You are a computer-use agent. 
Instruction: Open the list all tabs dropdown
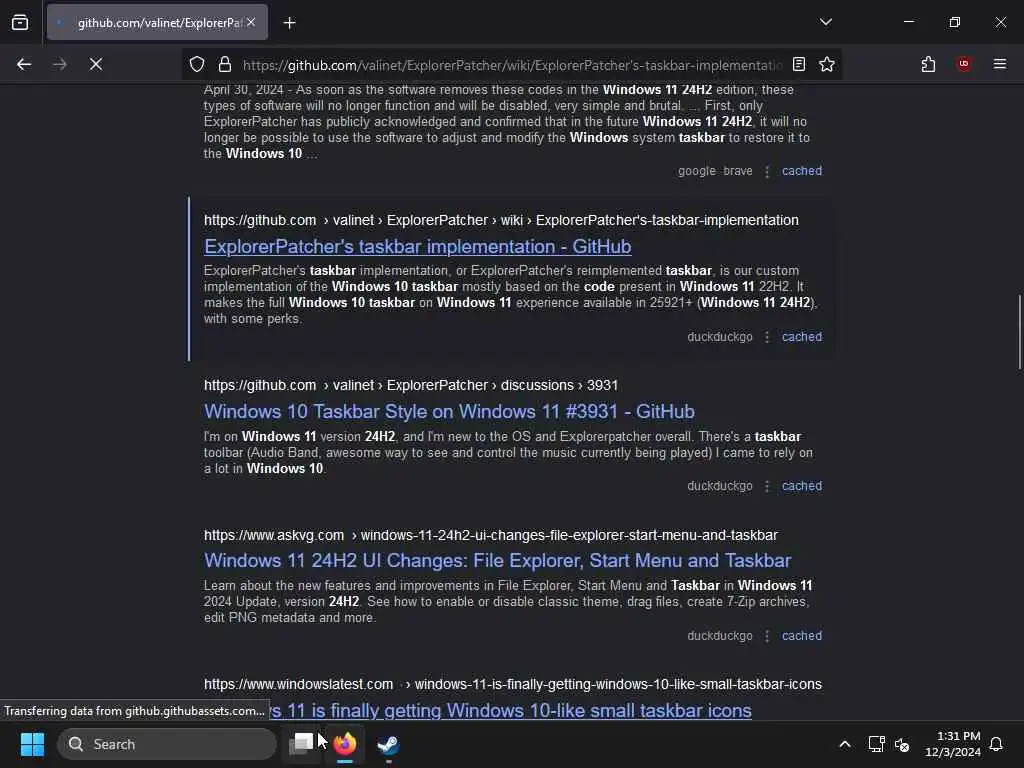click(x=825, y=22)
